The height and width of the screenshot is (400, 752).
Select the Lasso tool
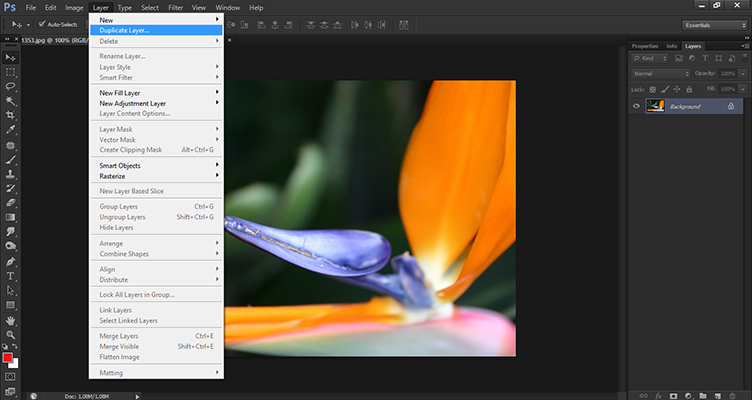(x=10, y=87)
